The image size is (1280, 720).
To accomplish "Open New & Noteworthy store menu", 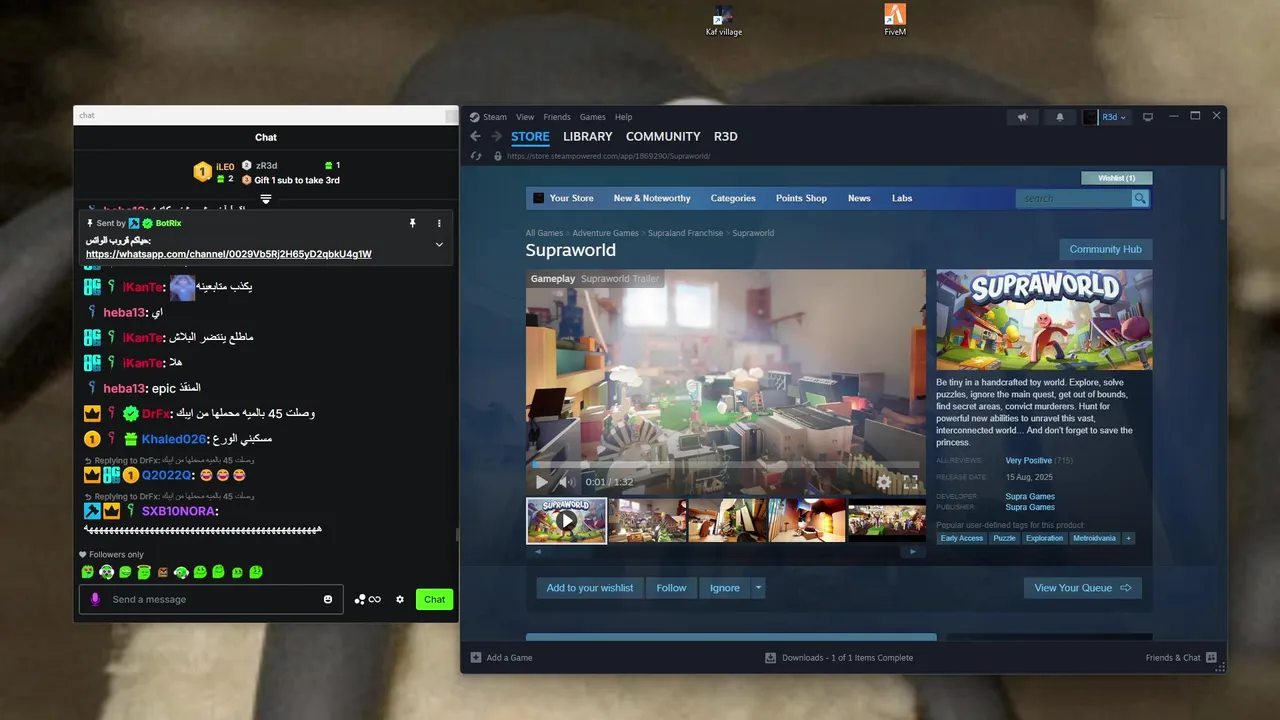I will (652, 198).
